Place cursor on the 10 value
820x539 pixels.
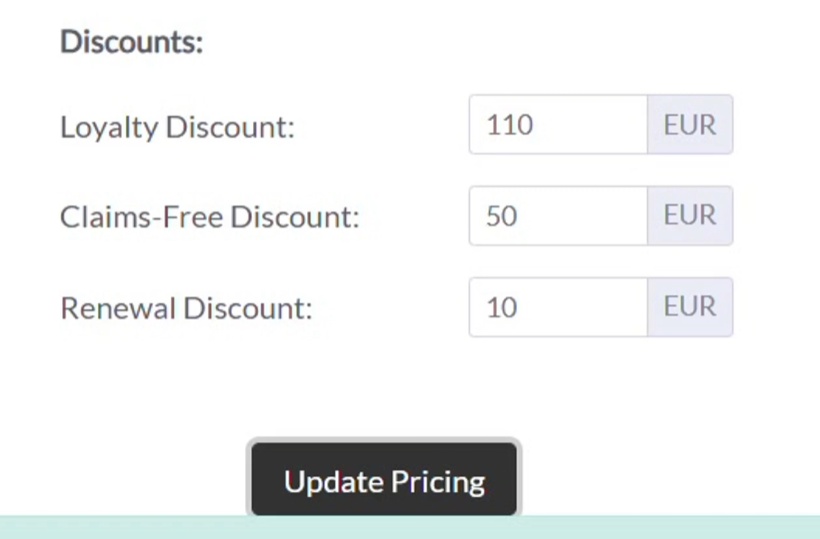pos(502,307)
